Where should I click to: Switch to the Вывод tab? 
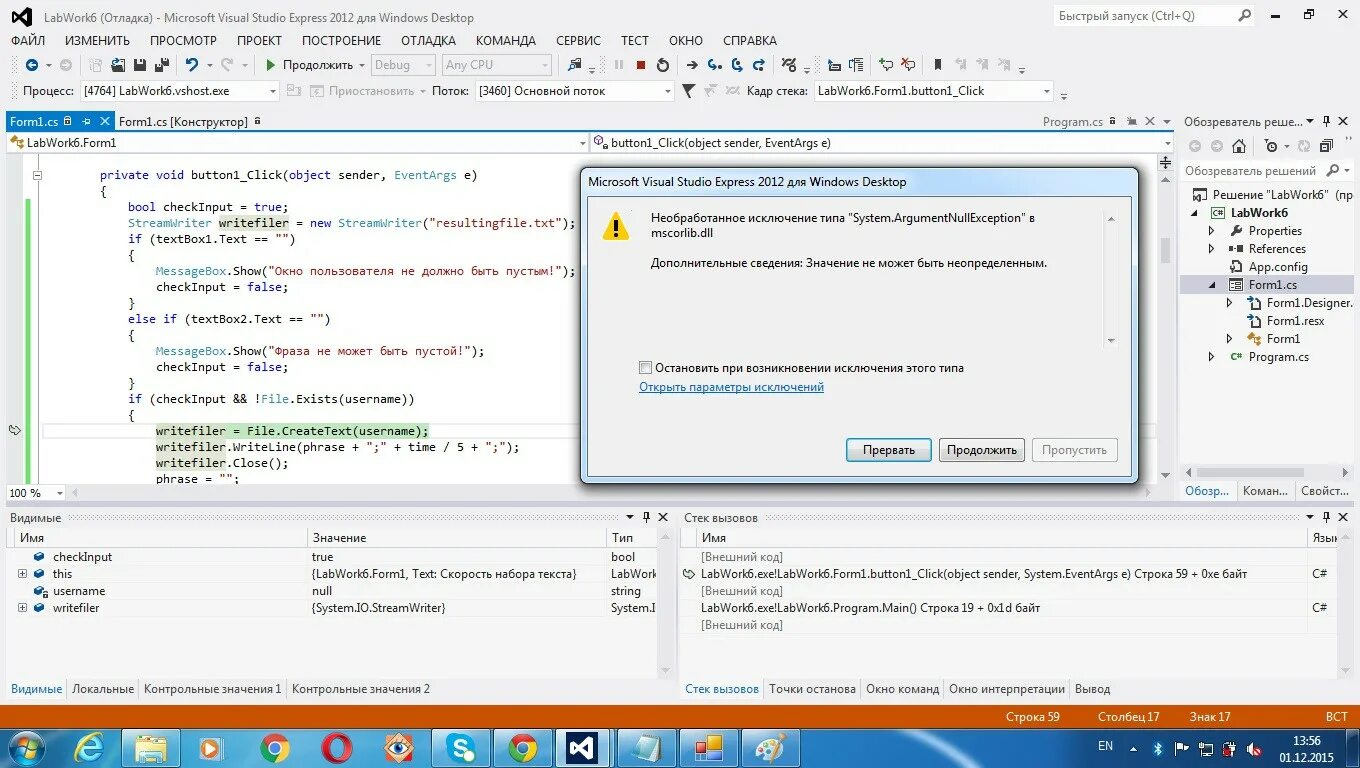pos(1092,689)
